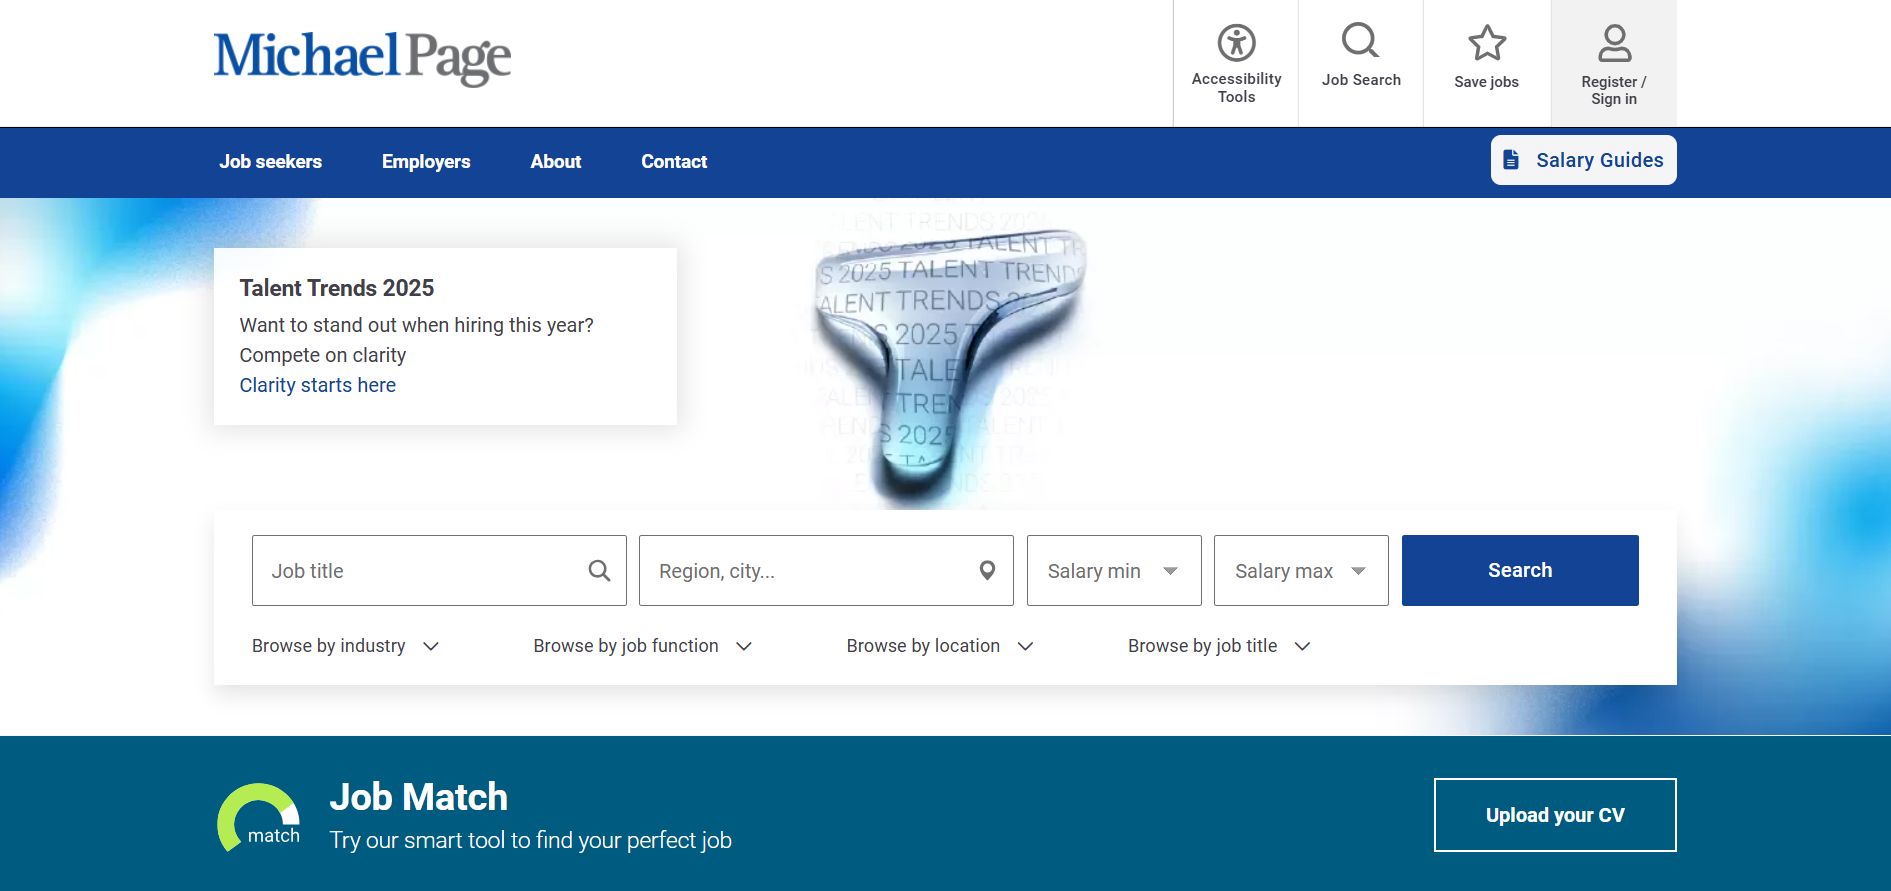Open the Salary max dropdown

1300,571
